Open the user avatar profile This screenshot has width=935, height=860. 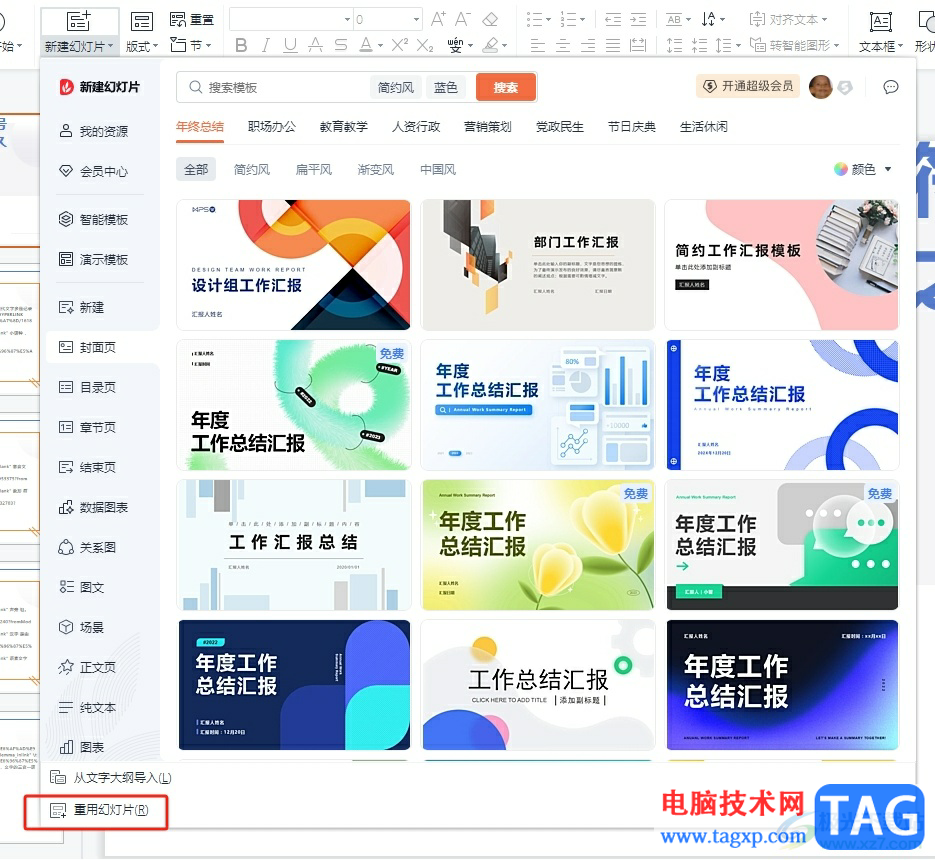pos(821,87)
